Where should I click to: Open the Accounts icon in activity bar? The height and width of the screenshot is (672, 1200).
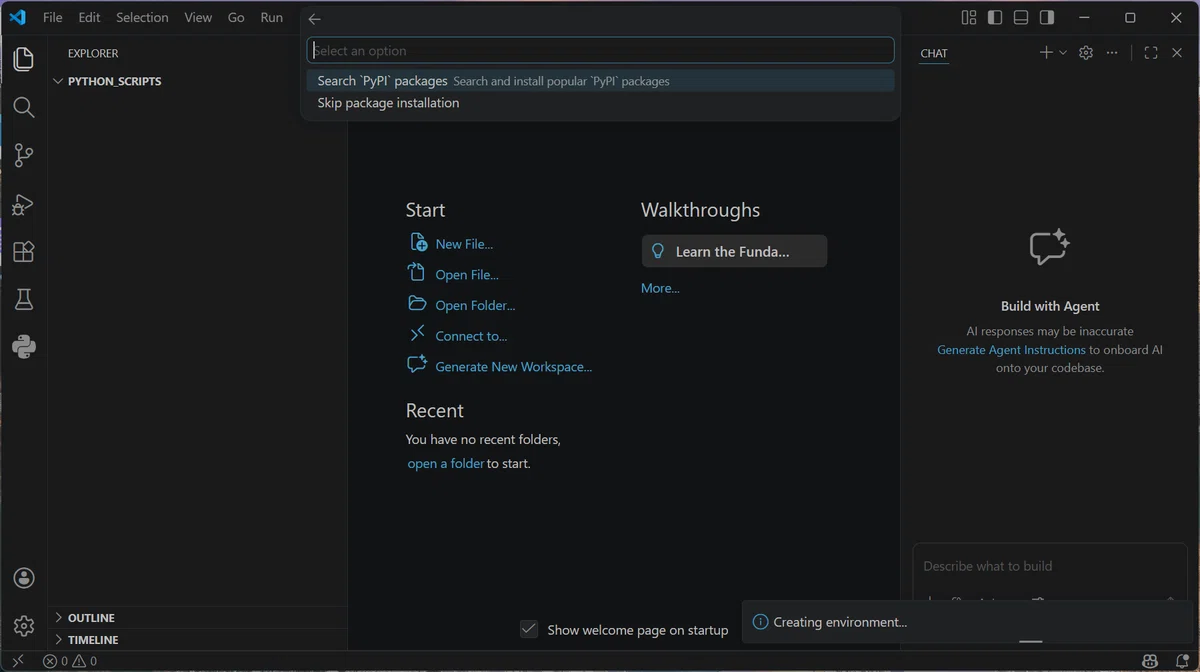pyautogui.click(x=24, y=578)
